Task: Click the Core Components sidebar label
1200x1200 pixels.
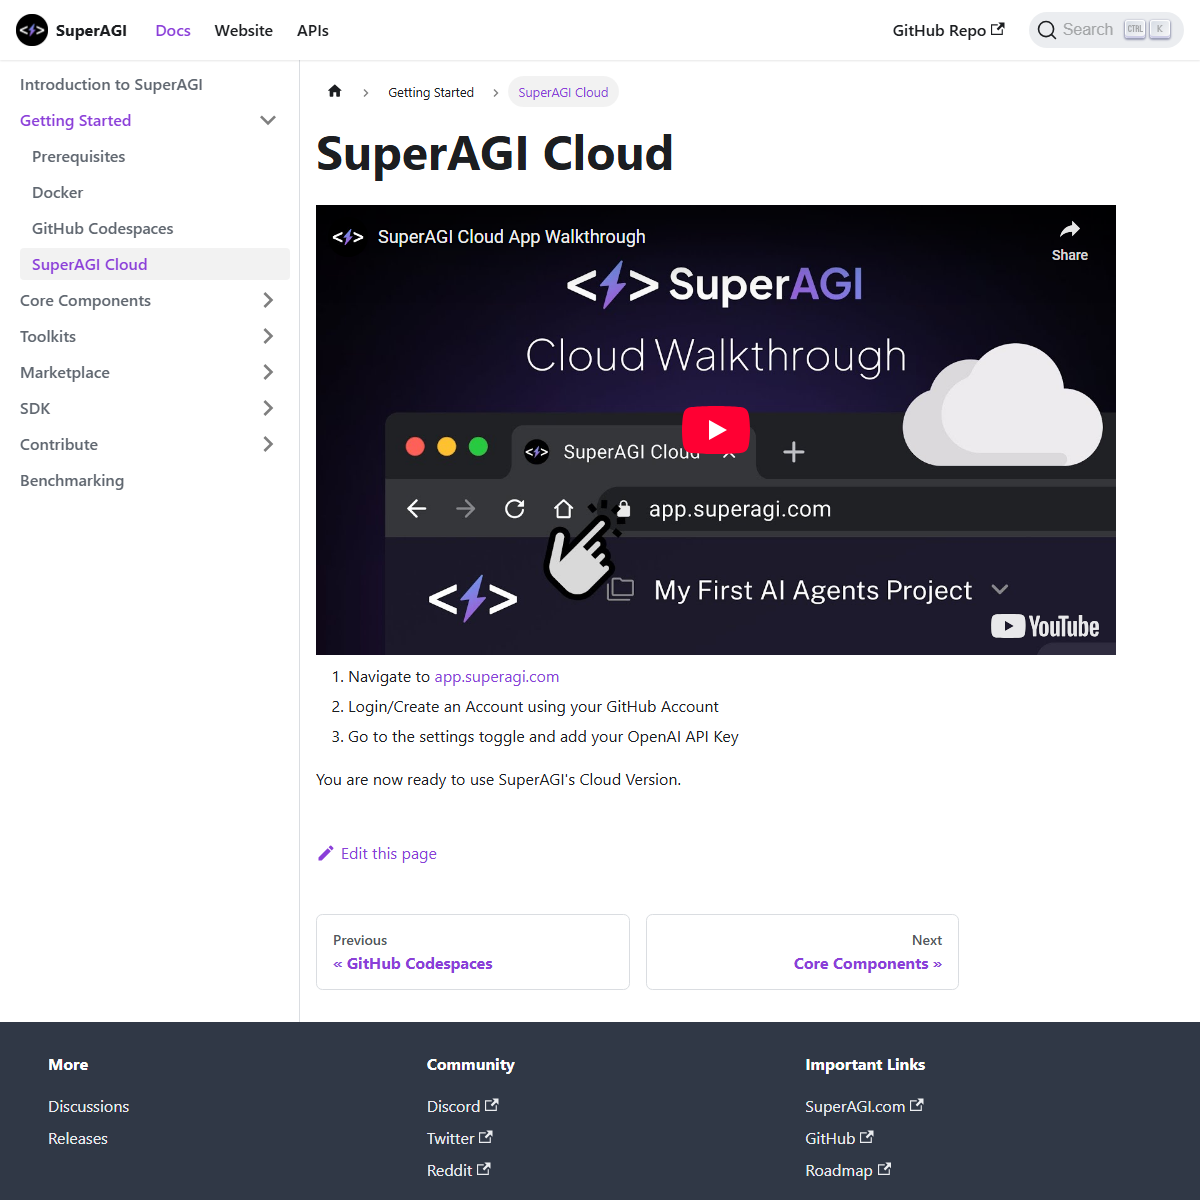Action: coord(85,300)
